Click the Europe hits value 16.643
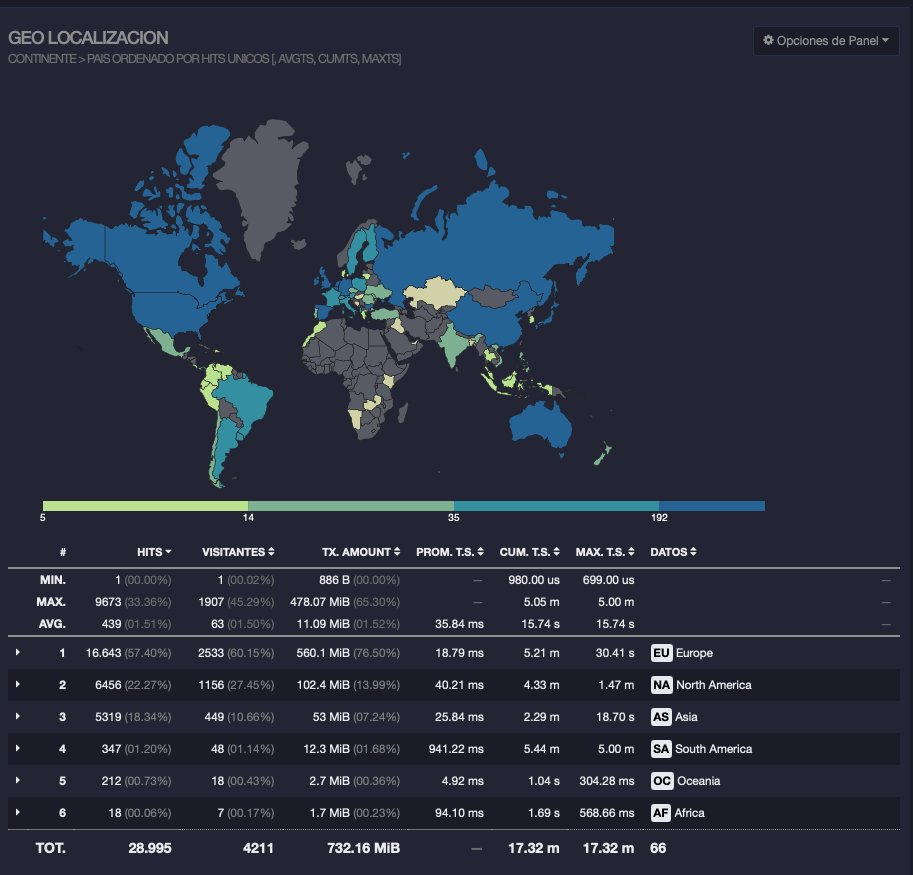The width and height of the screenshot is (913, 875). coord(104,653)
